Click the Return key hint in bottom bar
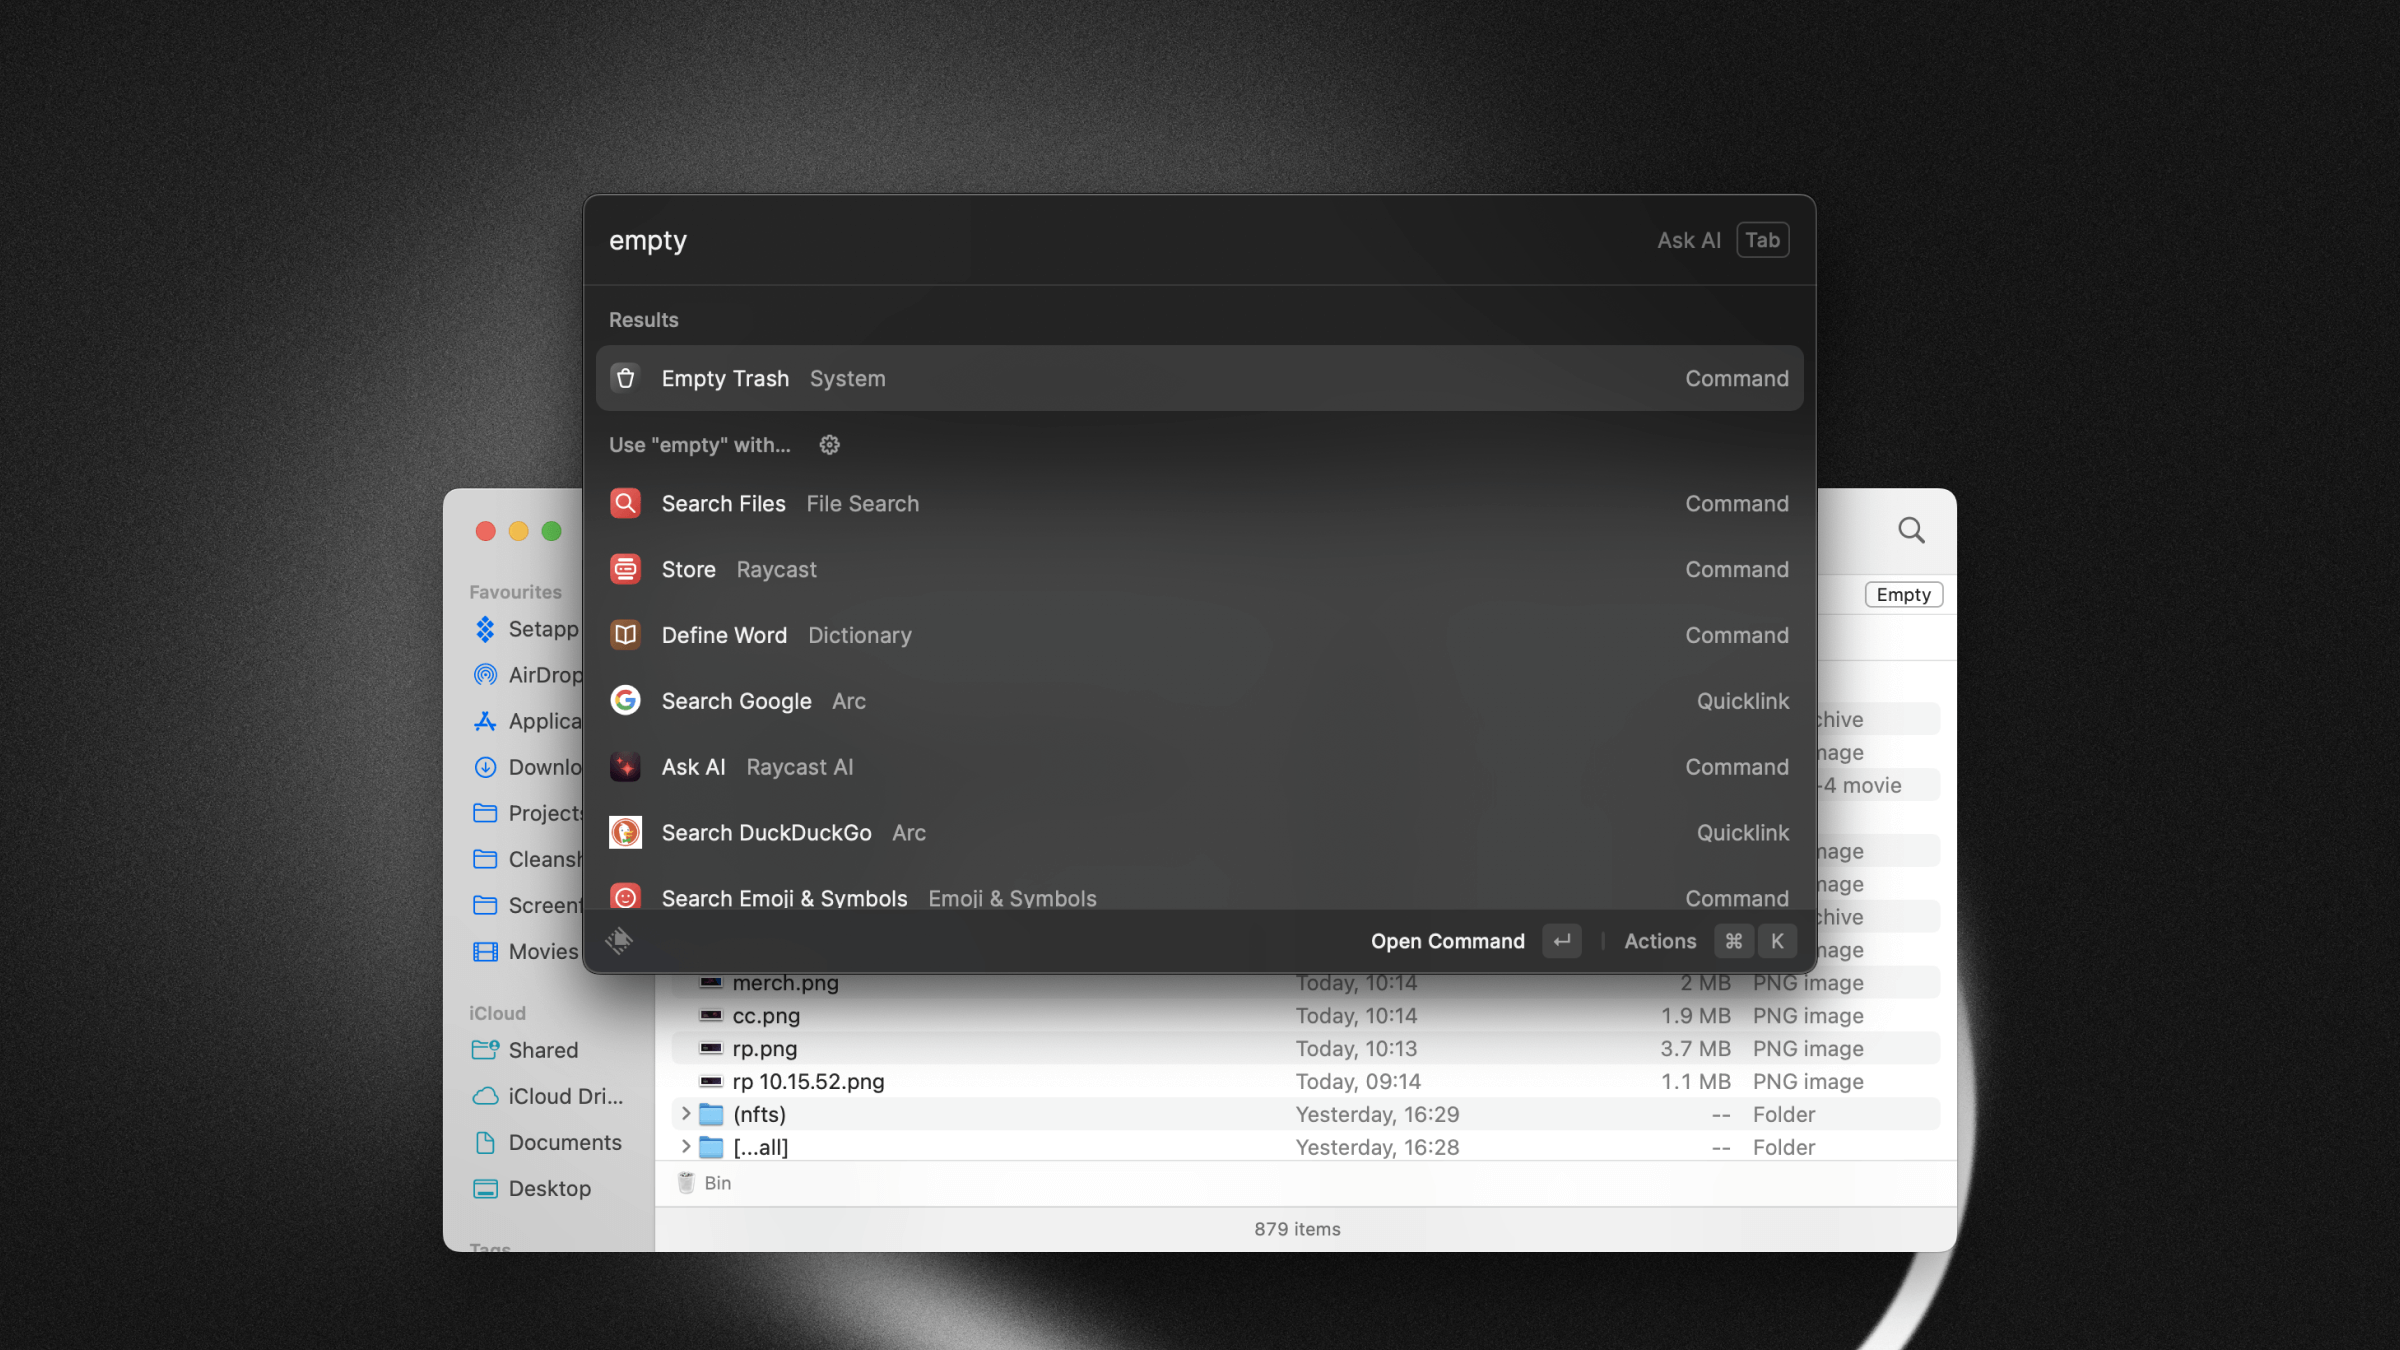The image size is (2400, 1350). (1561, 941)
